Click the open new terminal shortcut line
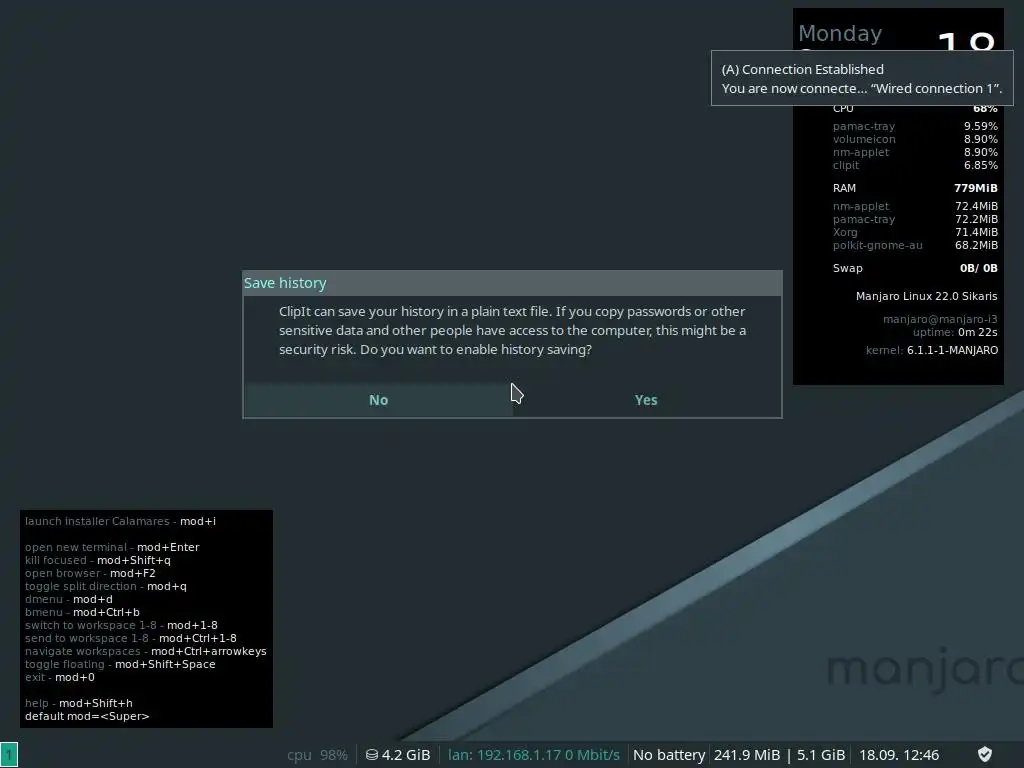The width and height of the screenshot is (1024, 768). click(x=112, y=547)
